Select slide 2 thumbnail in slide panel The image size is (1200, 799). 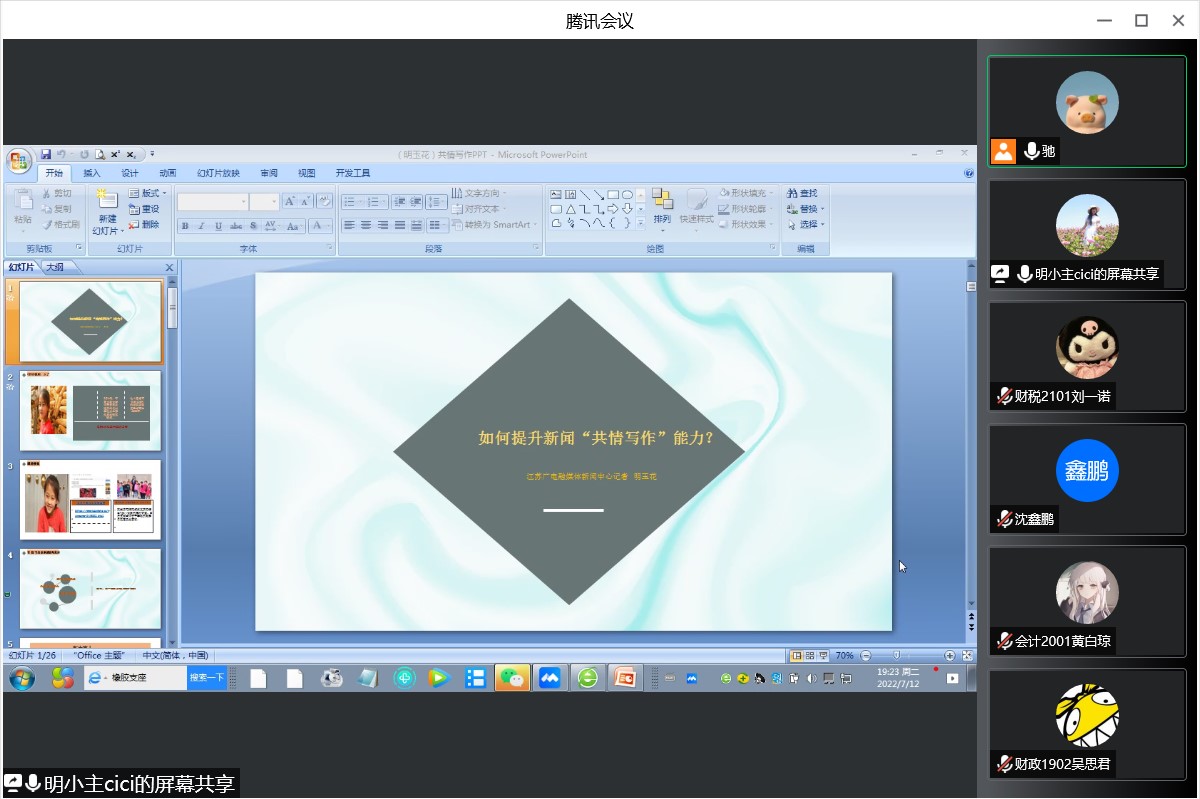90,411
